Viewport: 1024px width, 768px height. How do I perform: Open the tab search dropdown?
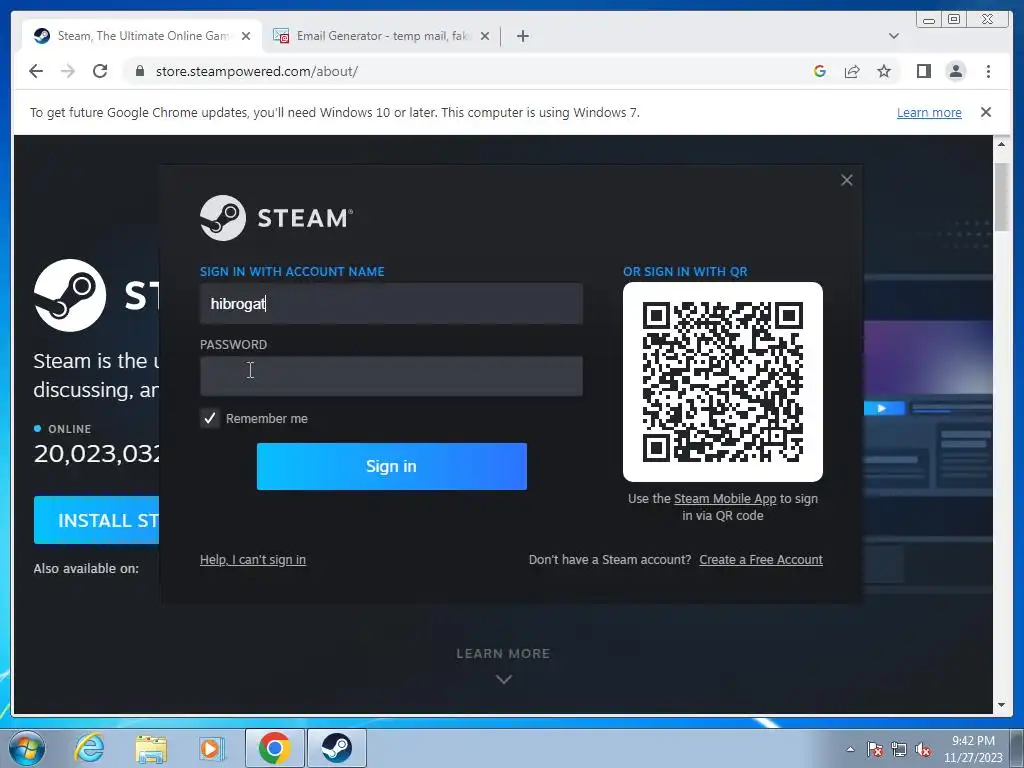pyautogui.click(x=893, y=36)
